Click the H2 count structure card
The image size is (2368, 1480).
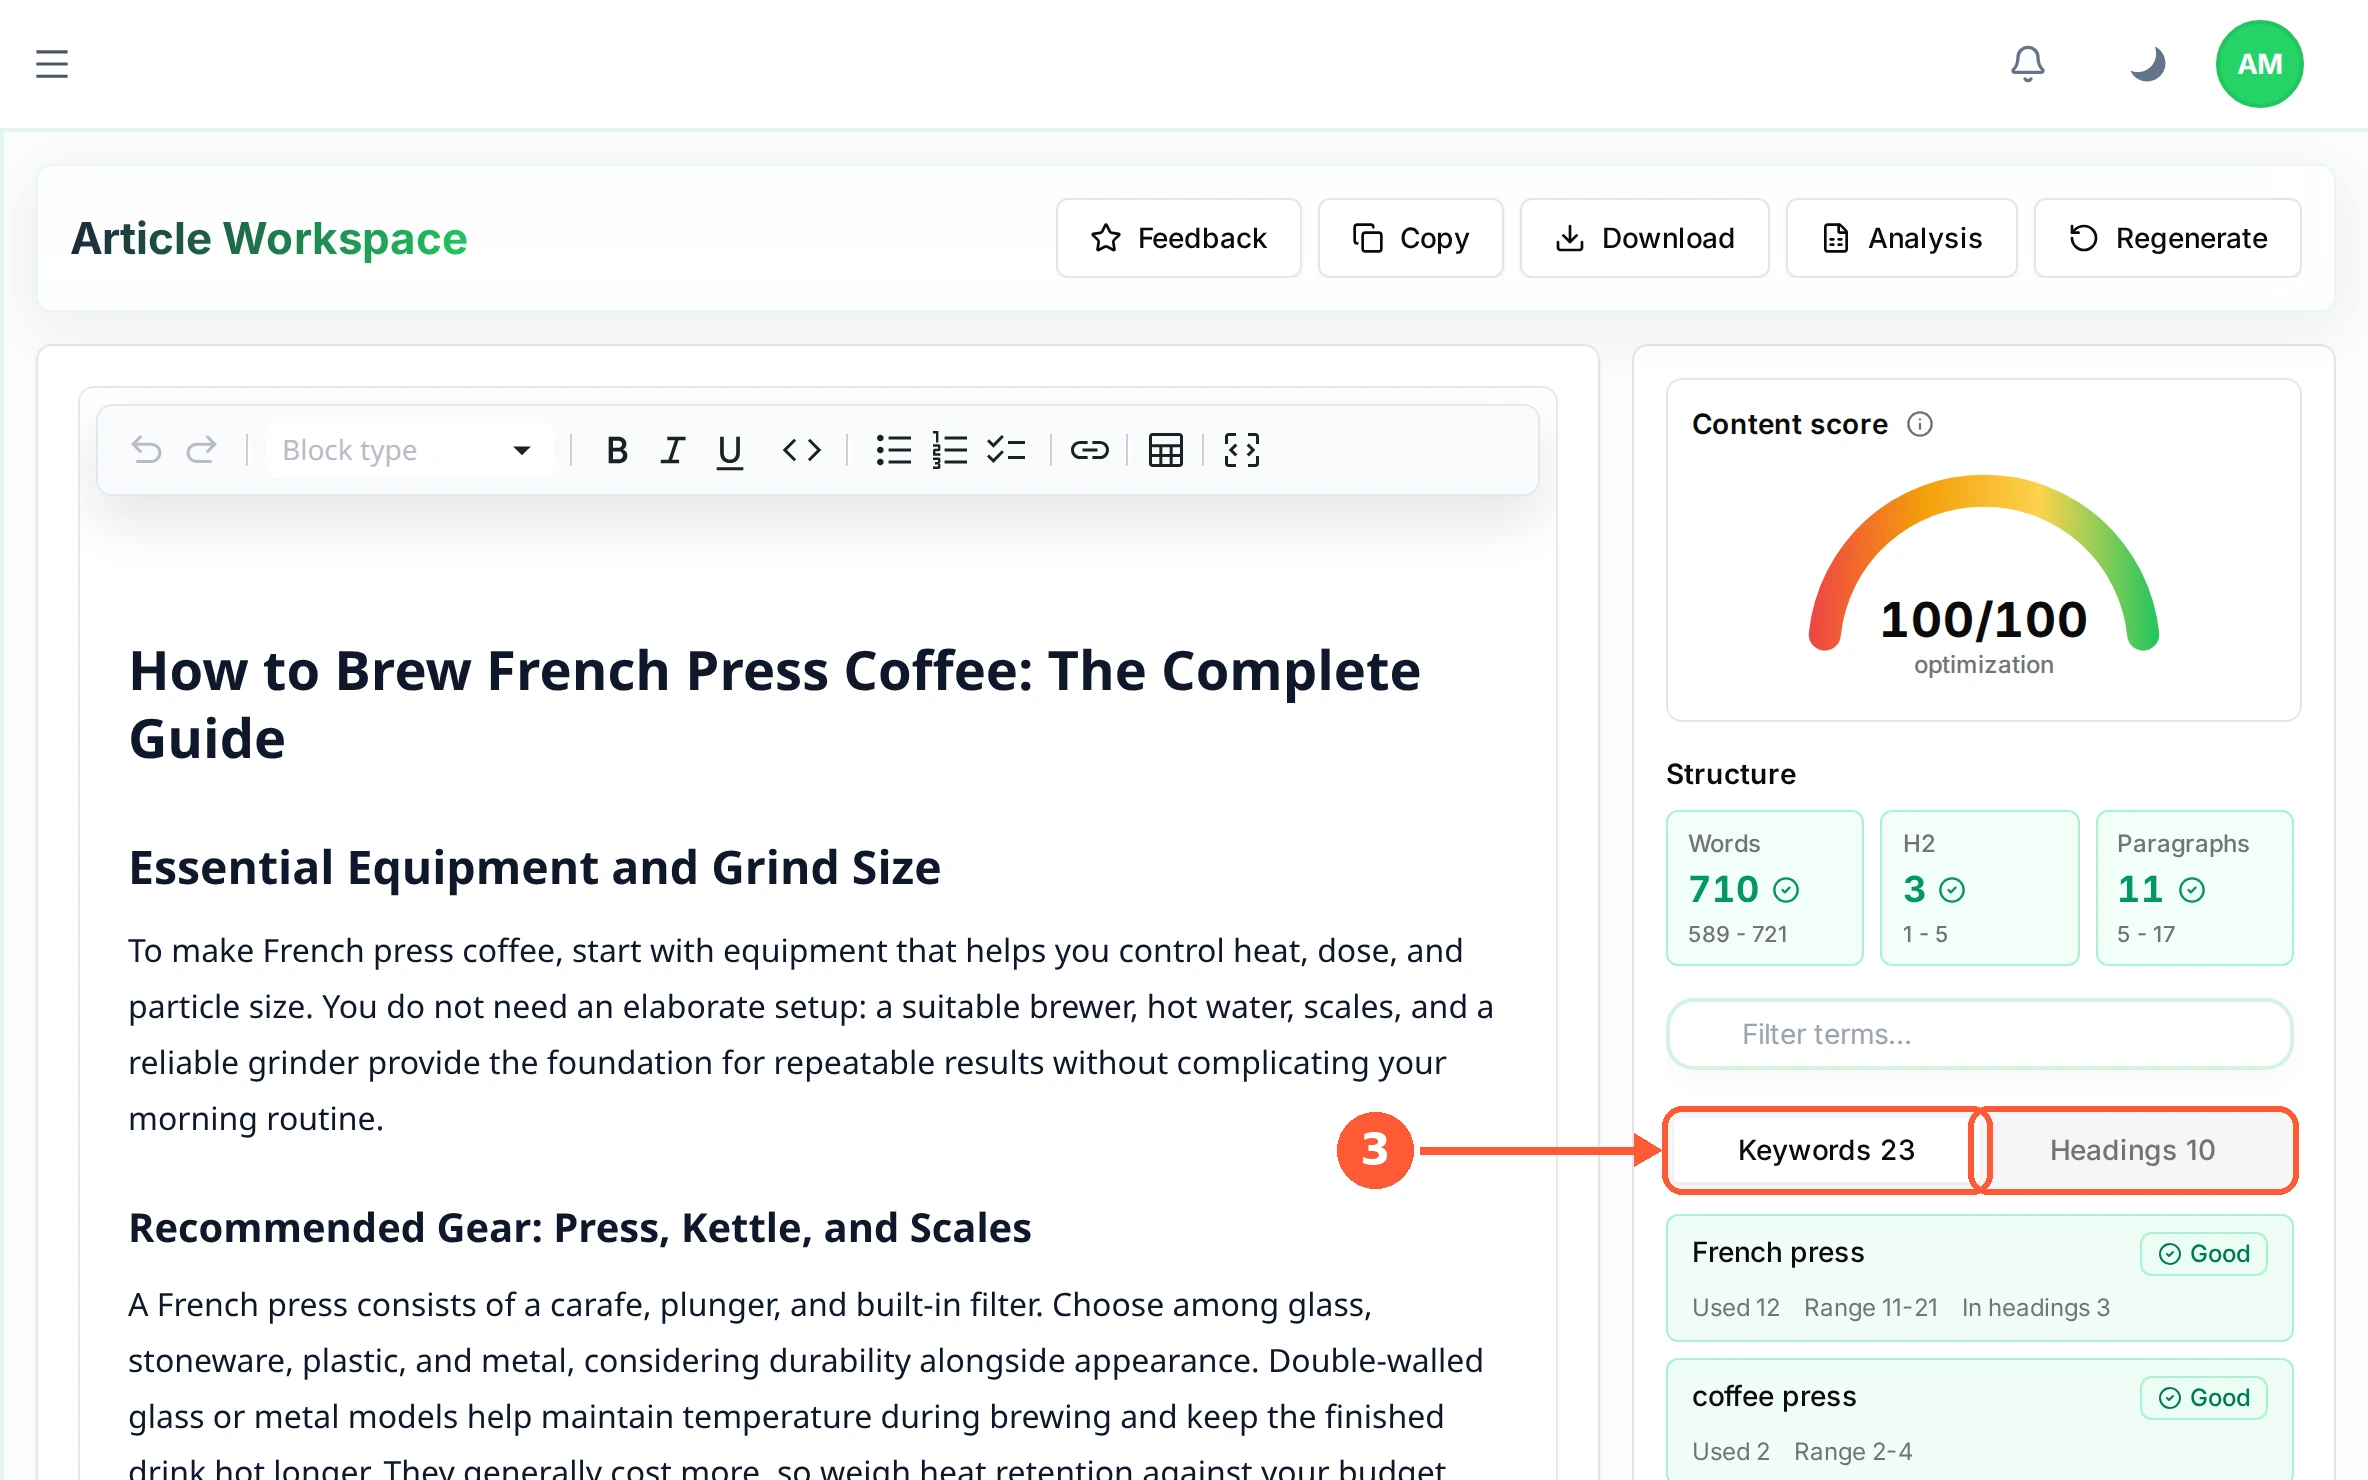(1980, 888)
